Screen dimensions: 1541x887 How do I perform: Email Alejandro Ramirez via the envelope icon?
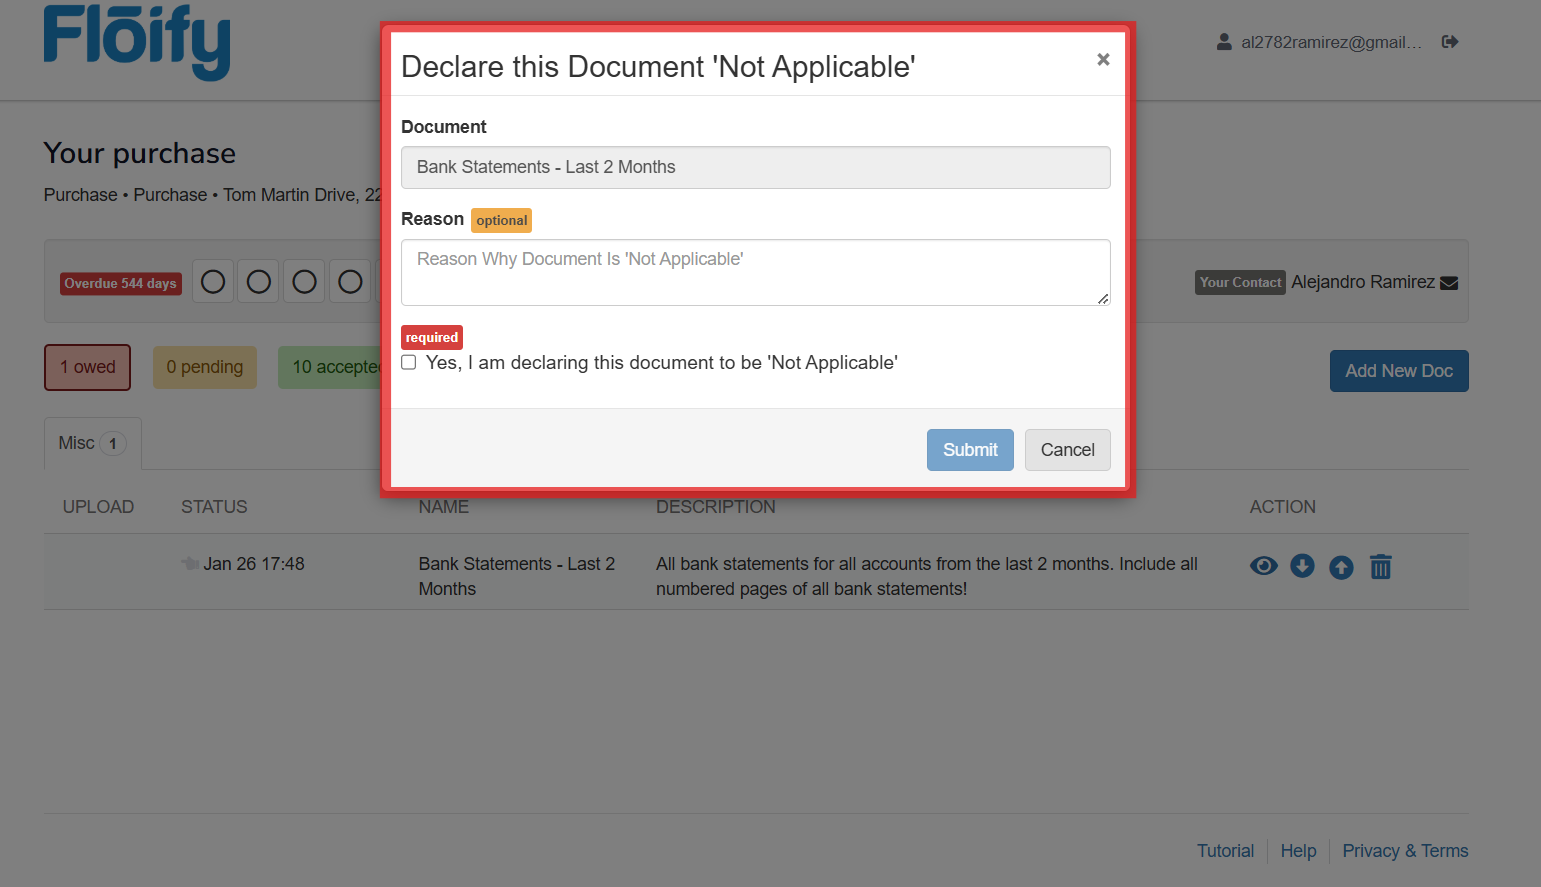(1449, 282)
